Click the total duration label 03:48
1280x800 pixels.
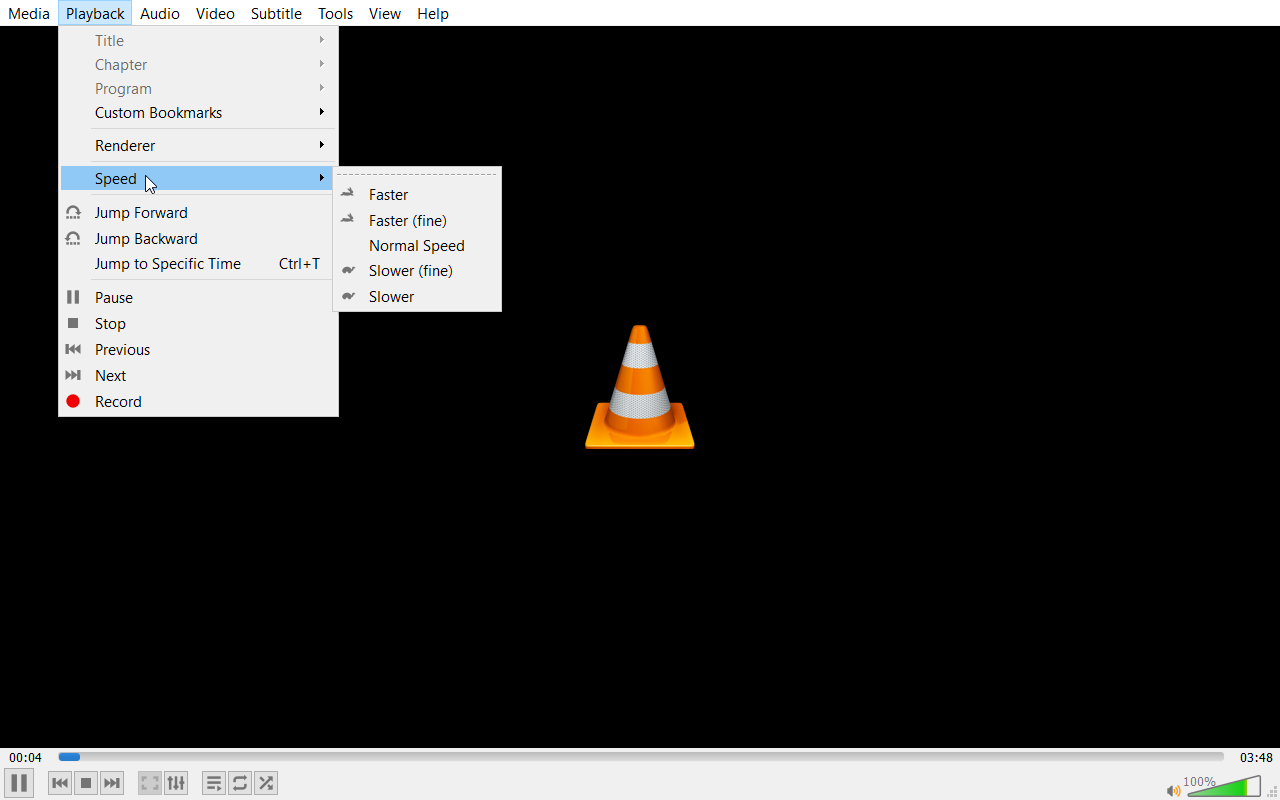click(1256, 758)
